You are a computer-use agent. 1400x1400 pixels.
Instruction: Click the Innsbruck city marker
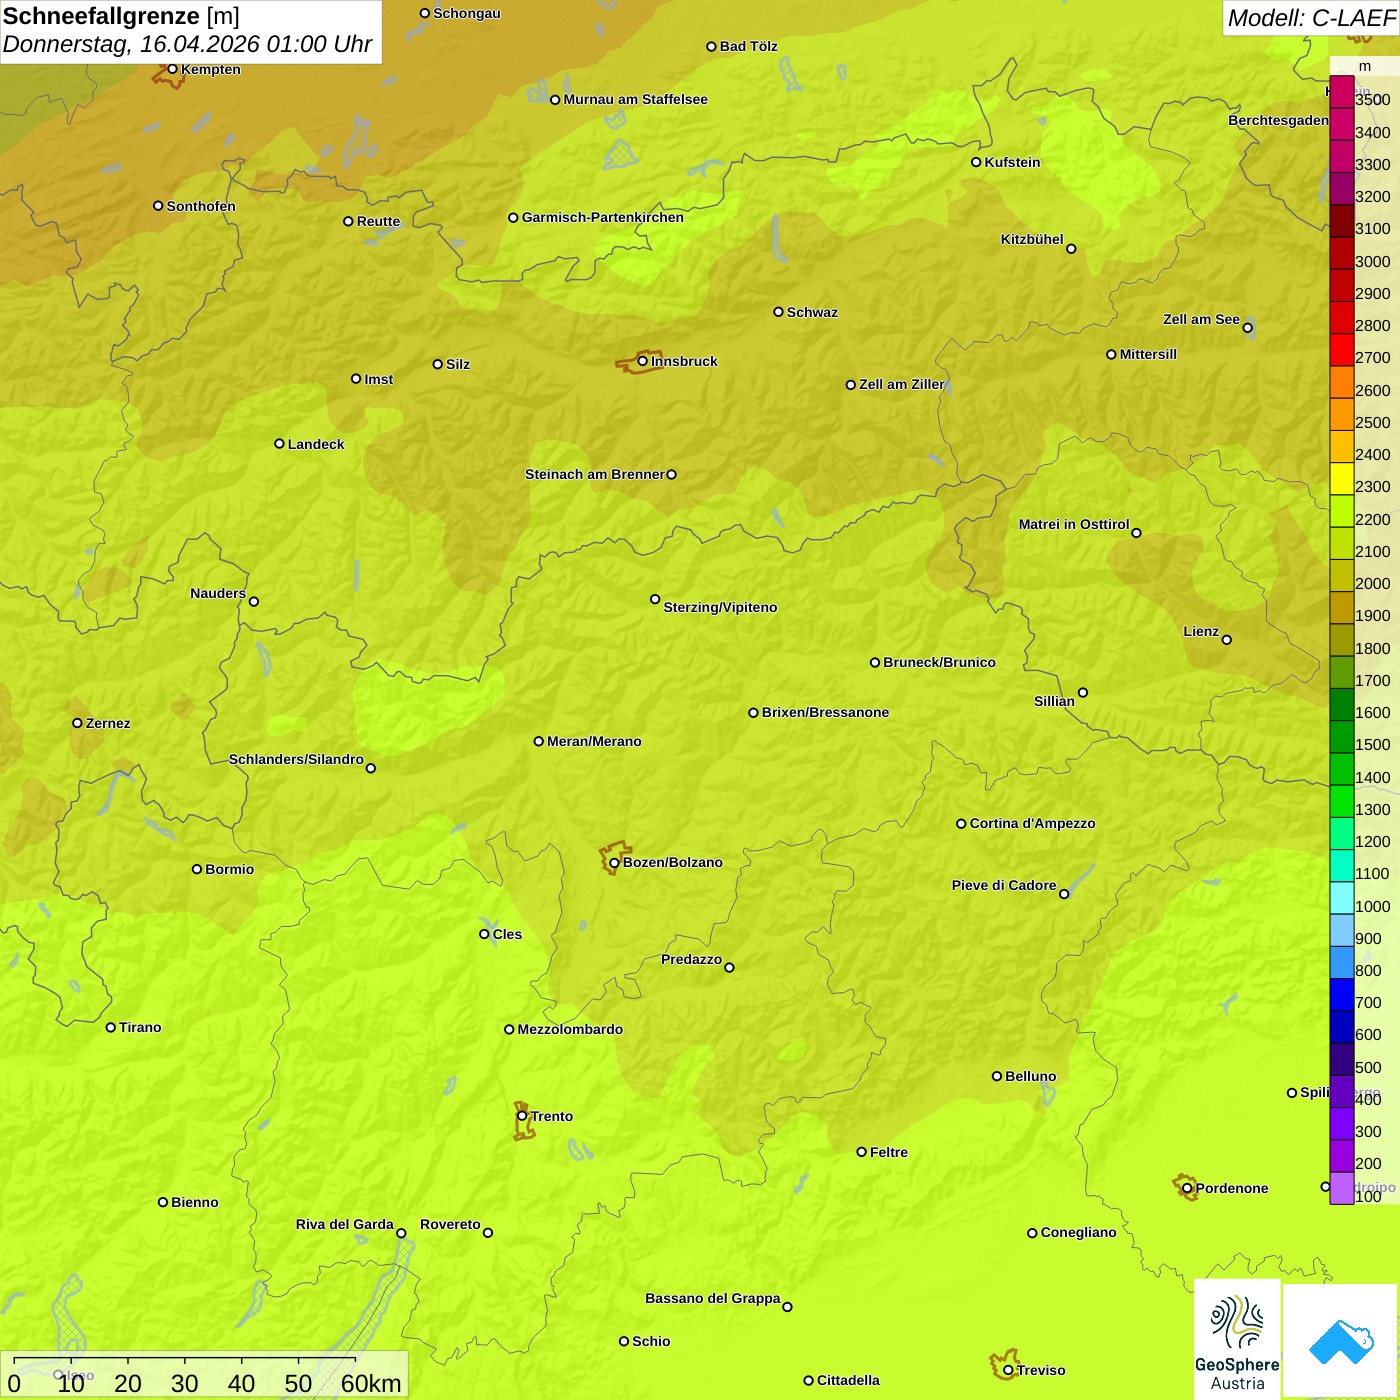[x=643, y=361]
